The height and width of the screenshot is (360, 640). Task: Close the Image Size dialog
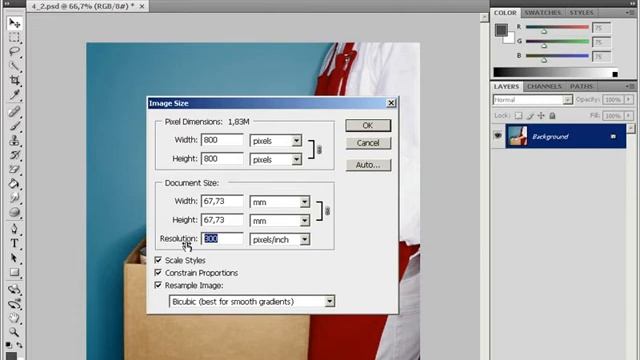pyautogui.click(x=391, y=103)
